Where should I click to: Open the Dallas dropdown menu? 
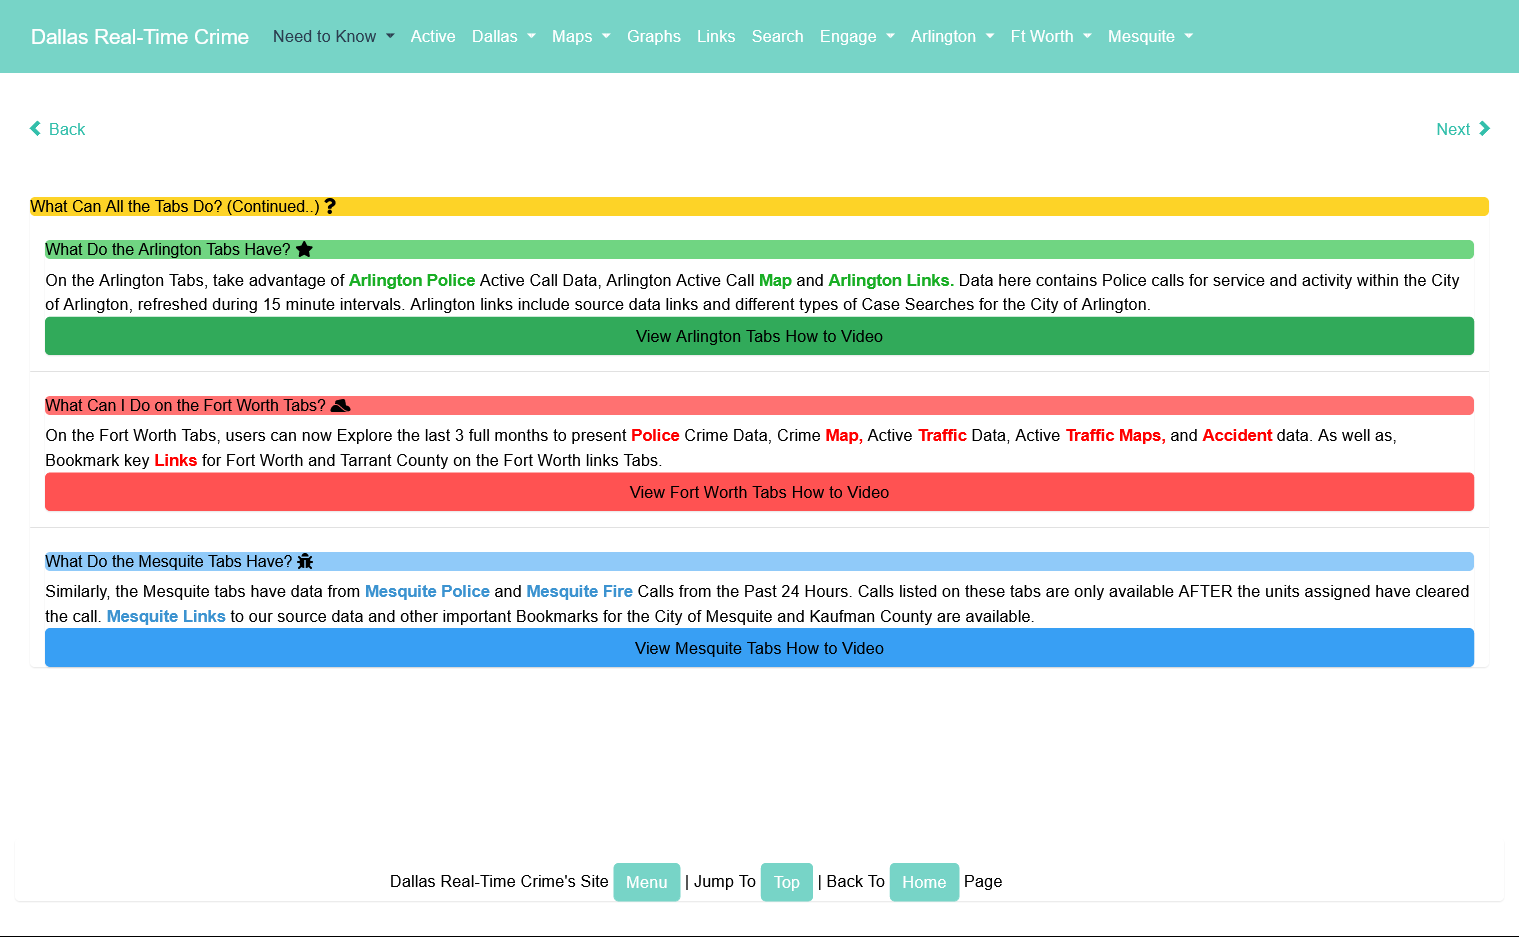(503, 37)
